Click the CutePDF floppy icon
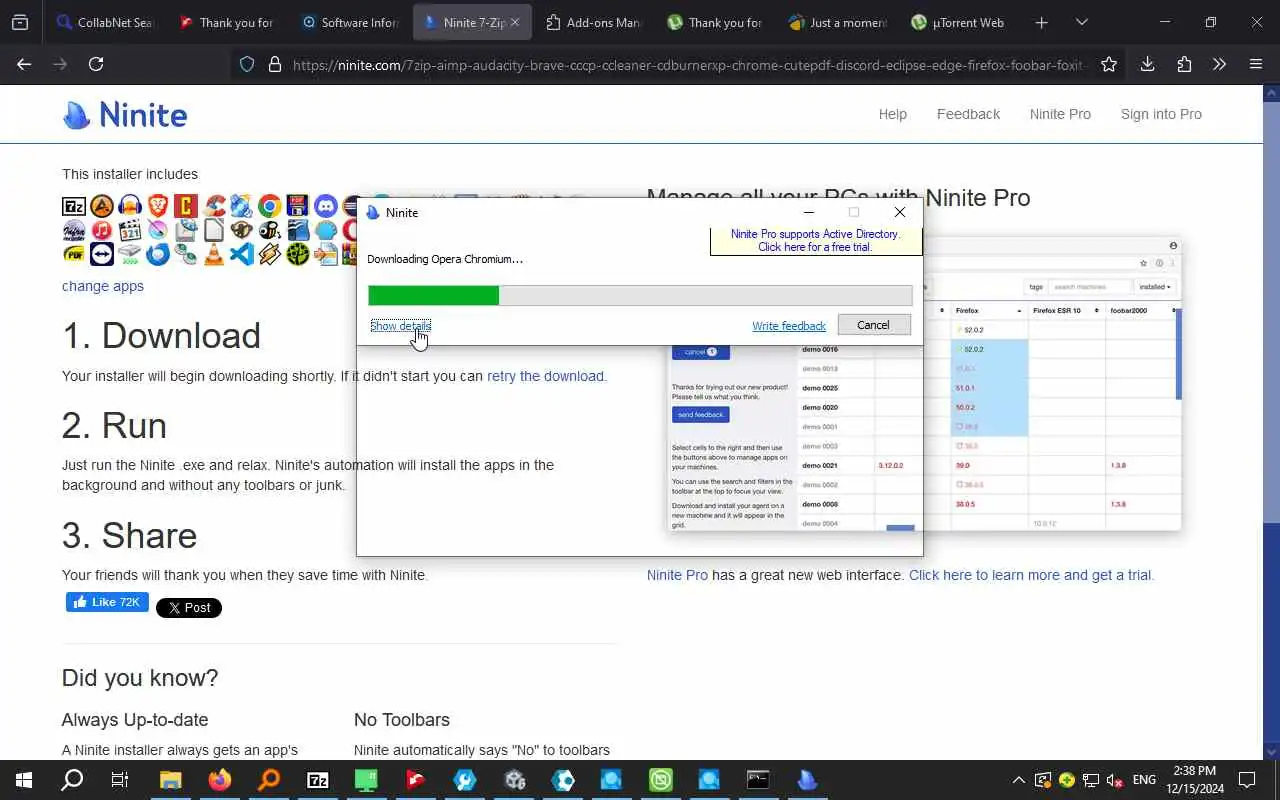Screen dimensions: 1280x800 (x=297, y=207)
